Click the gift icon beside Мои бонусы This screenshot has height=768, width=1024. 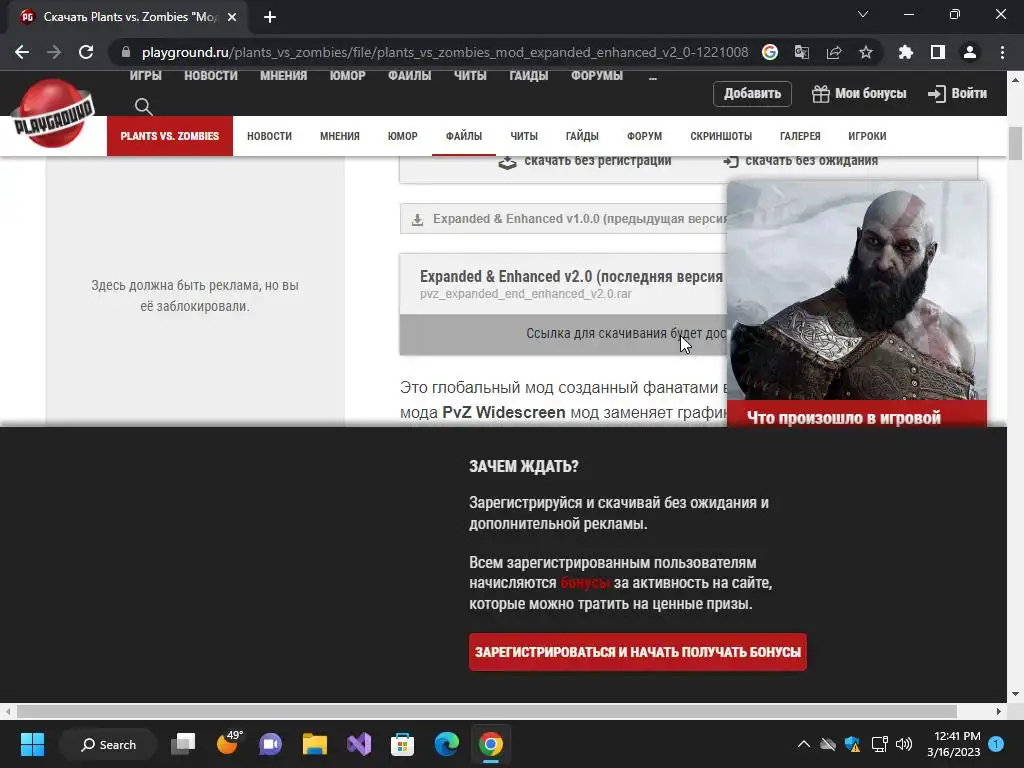pyautogui.click(x=820, y=93)
